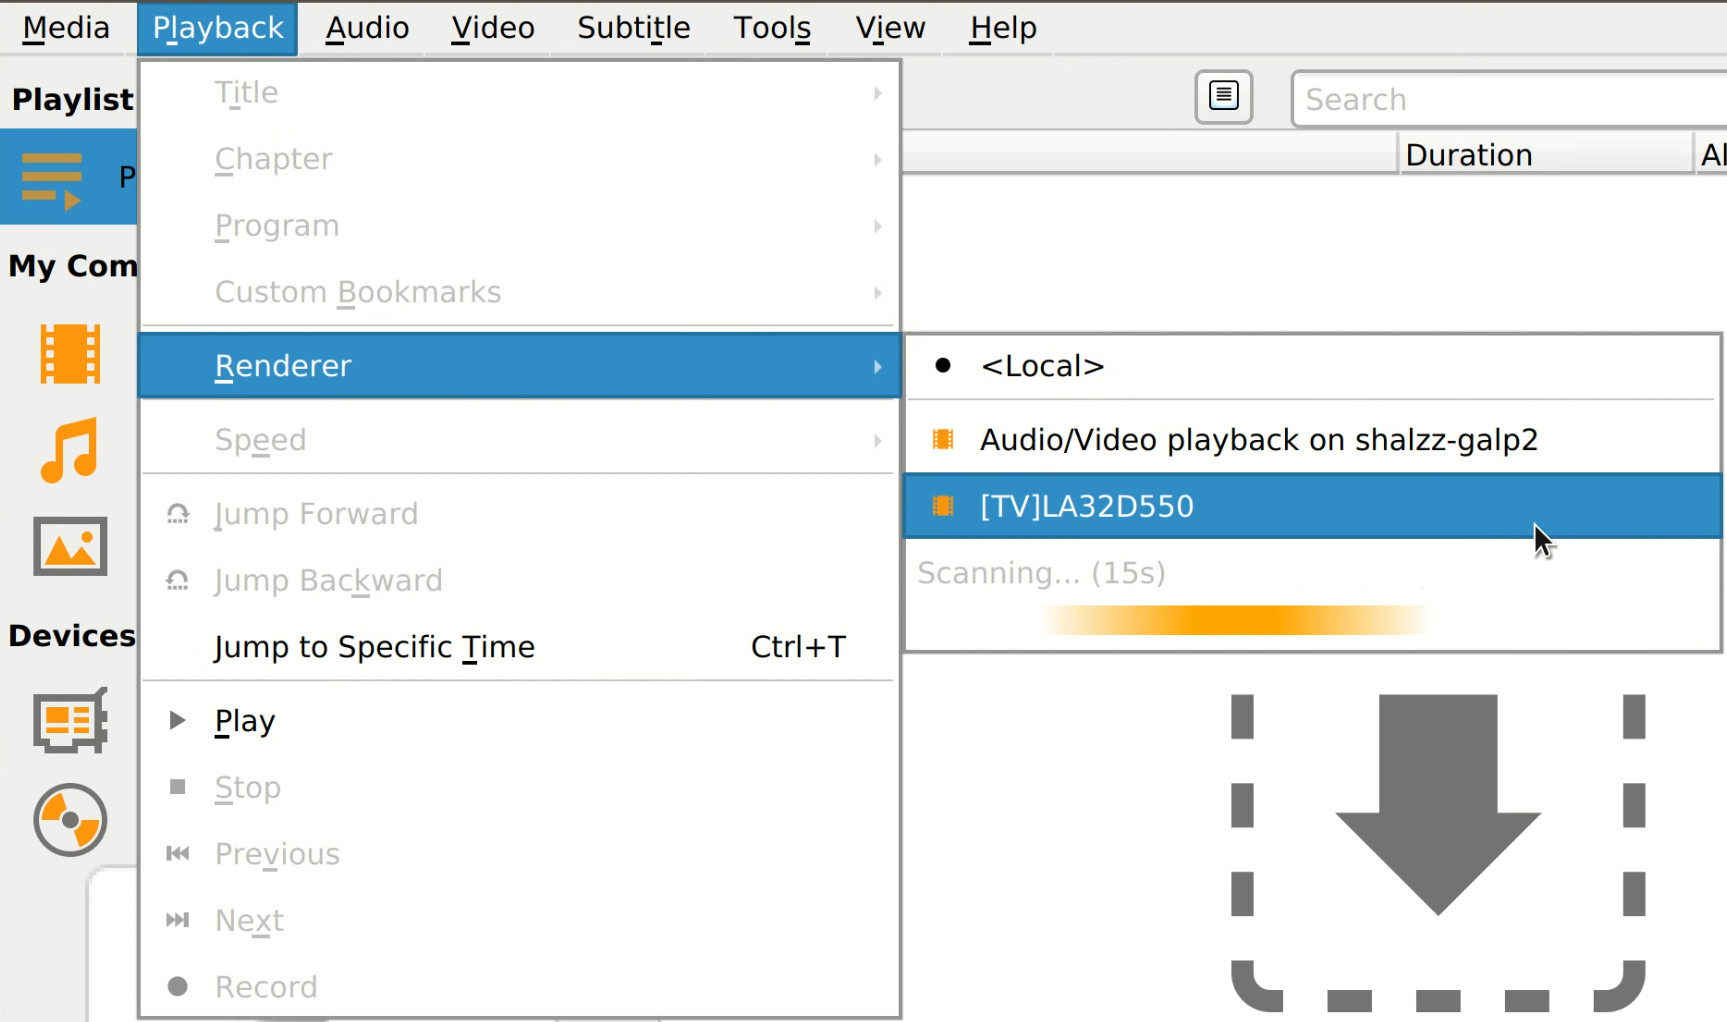Click Play in the Playback menu
This screenshot has height=1022, width=1727.
244,720
